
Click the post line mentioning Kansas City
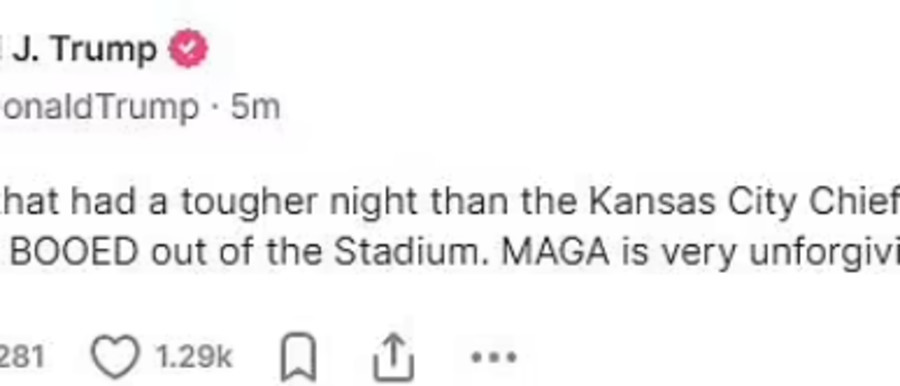(450, 203)
